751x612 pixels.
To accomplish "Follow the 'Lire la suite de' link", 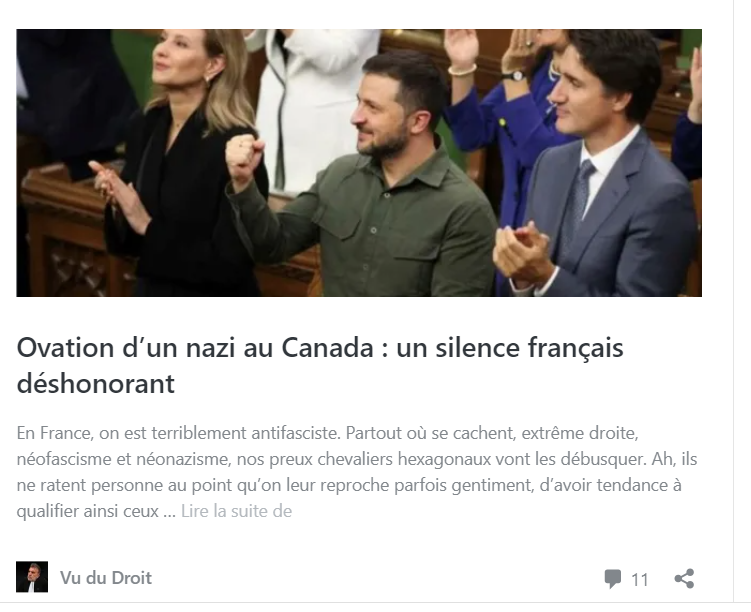I will coord(237,511).
